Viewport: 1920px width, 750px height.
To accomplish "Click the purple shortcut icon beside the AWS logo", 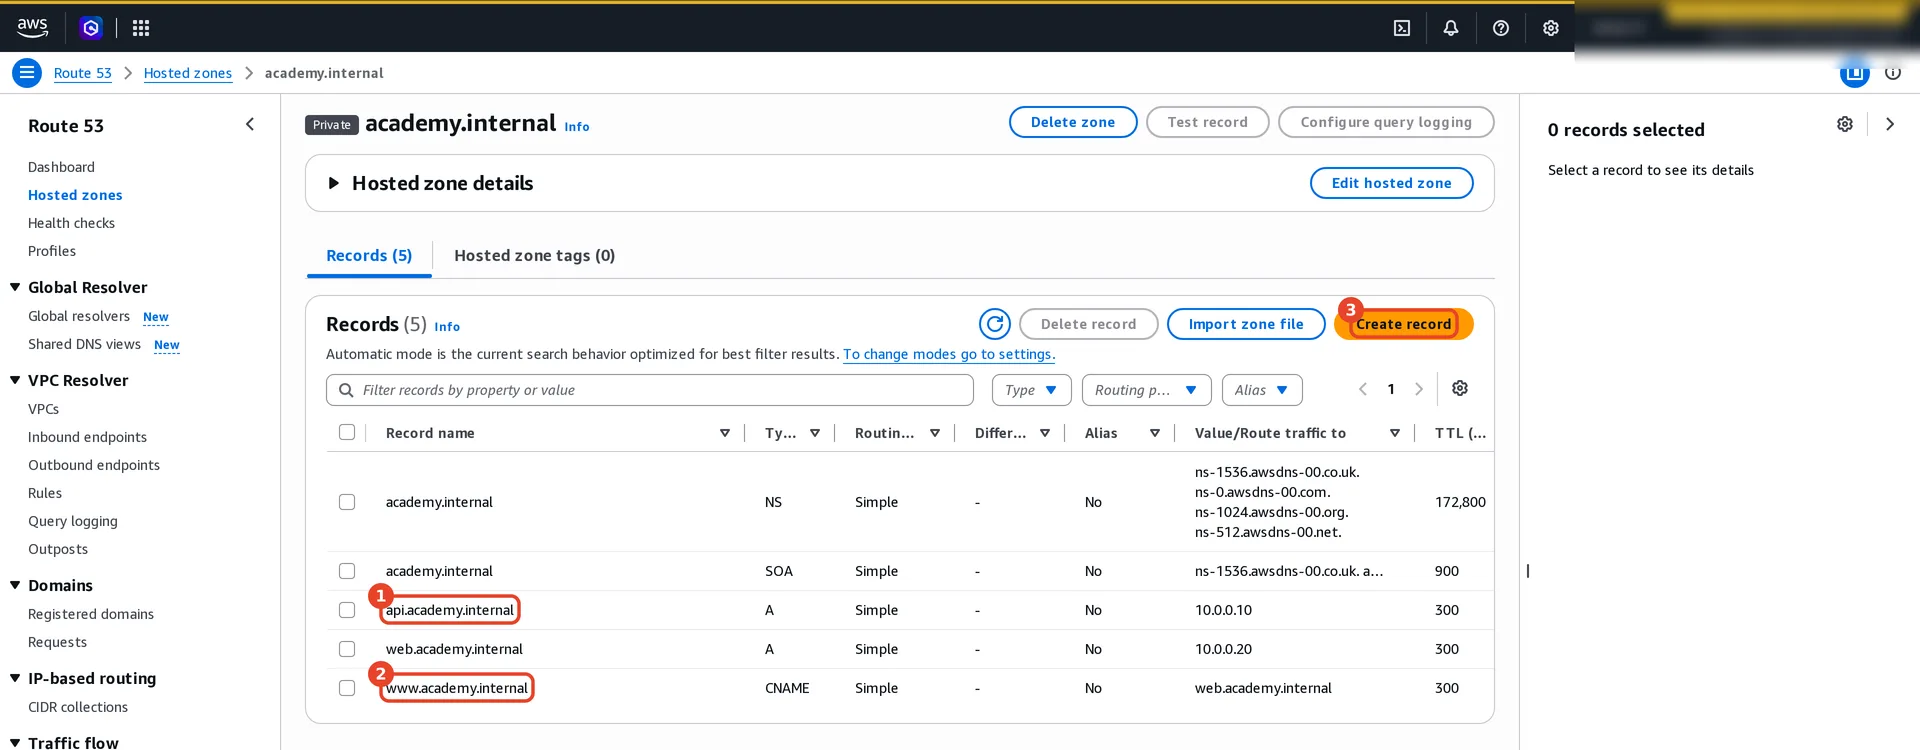I will pos(91,28).
